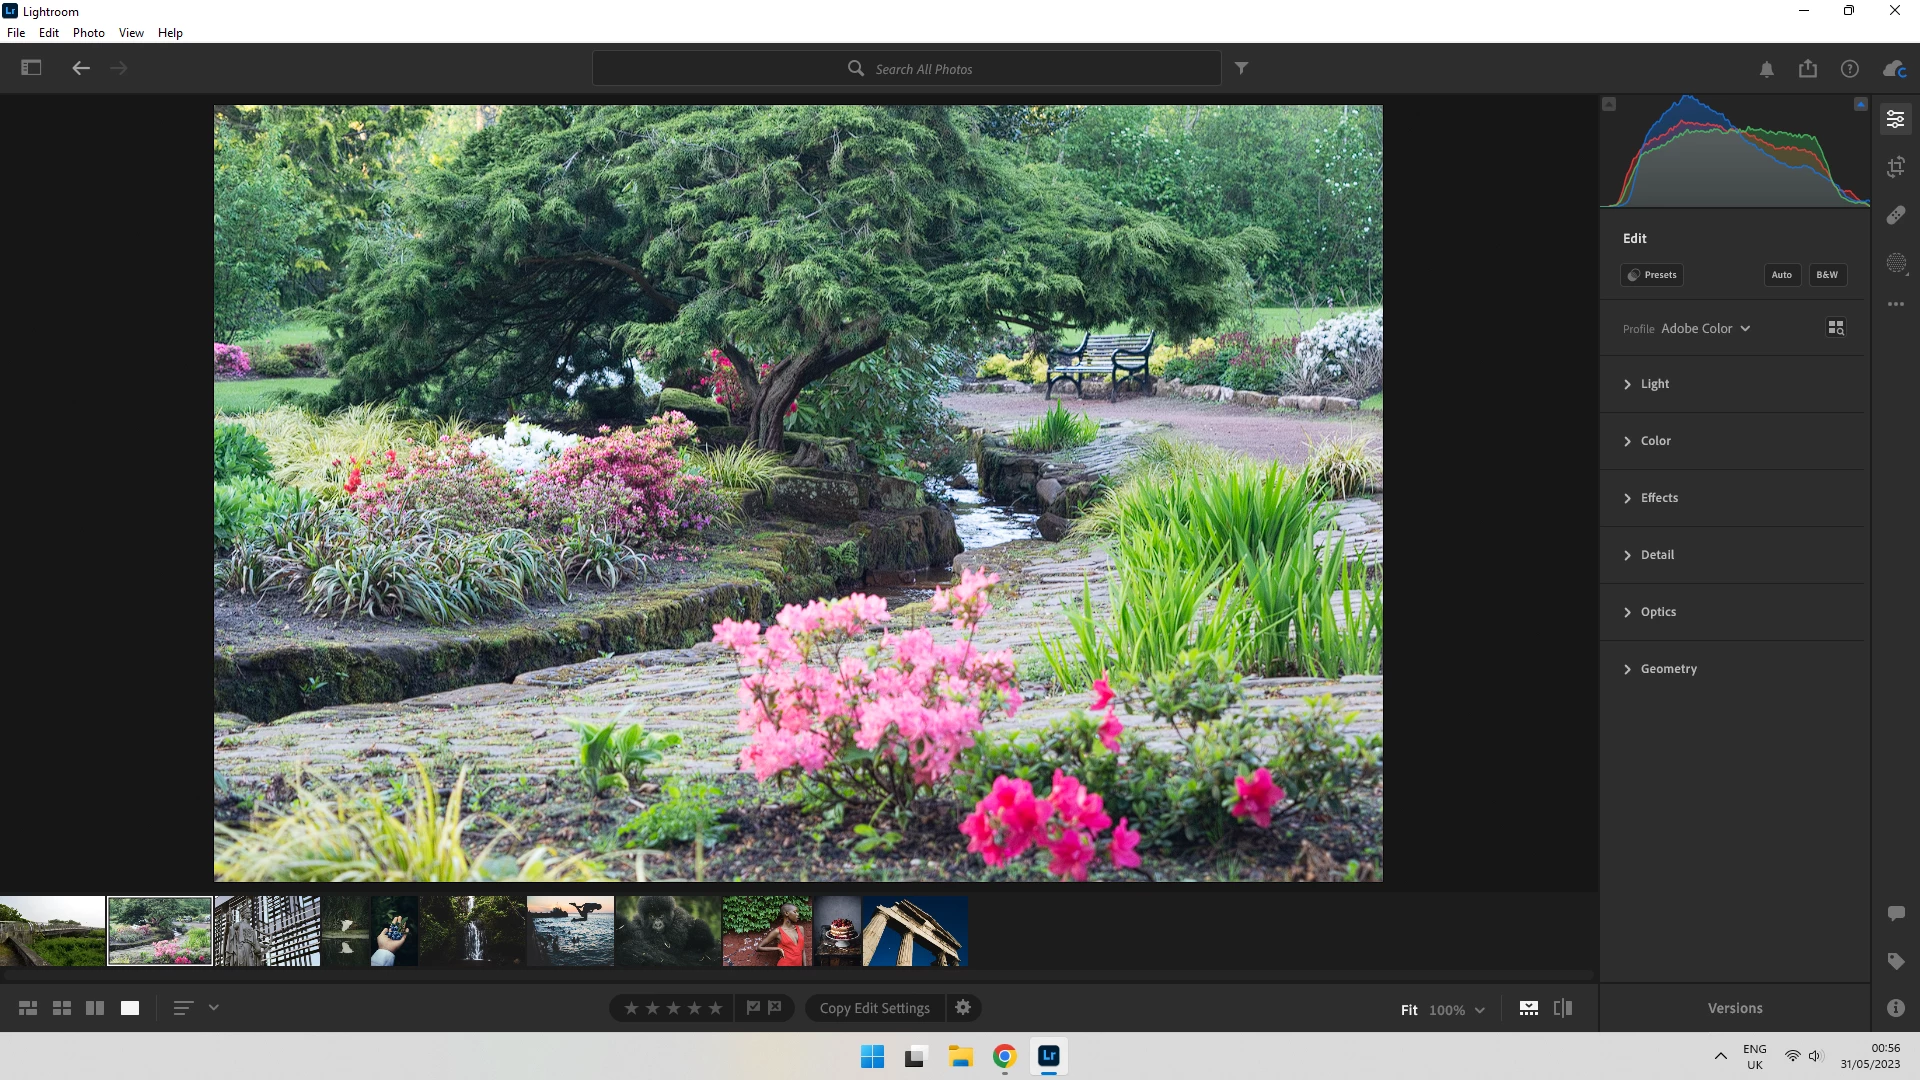Click the Auto button

pyautogui.click(x=1781, y=275)
